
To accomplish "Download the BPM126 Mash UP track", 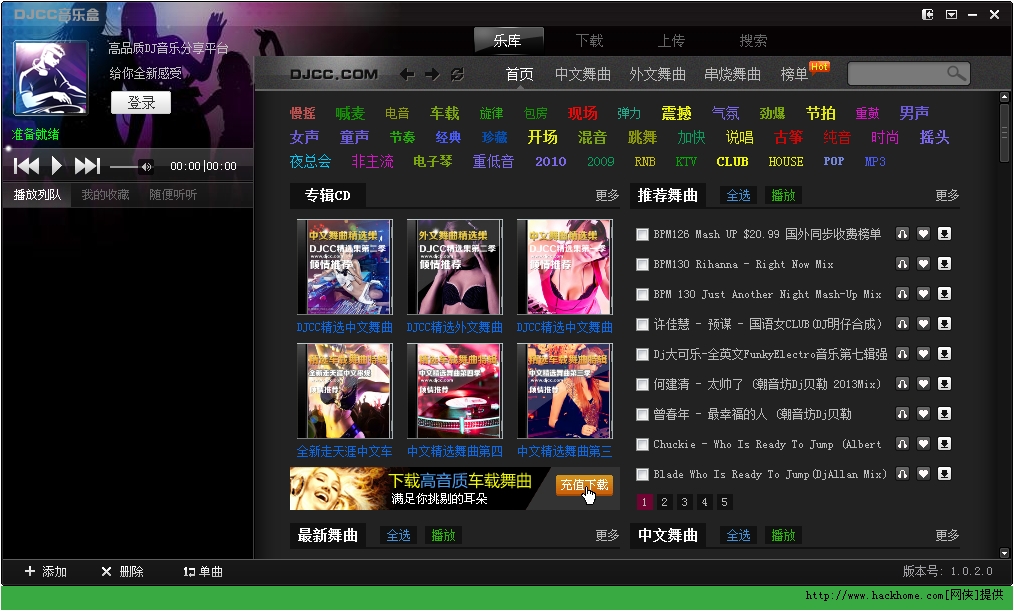I will pyautogui.click(x=944, y=234).
